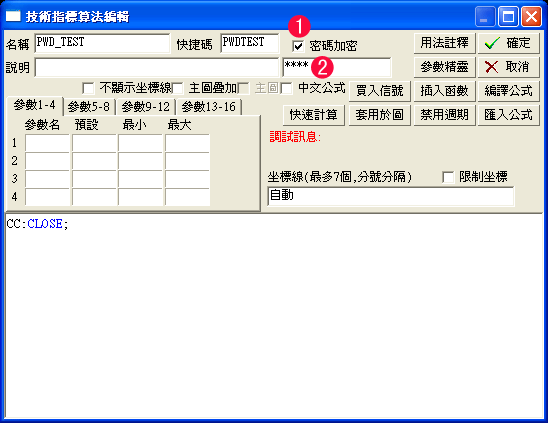
Task: Open the 參數9-12 tab
Action: pyautogui.click(x=145, y=107)
